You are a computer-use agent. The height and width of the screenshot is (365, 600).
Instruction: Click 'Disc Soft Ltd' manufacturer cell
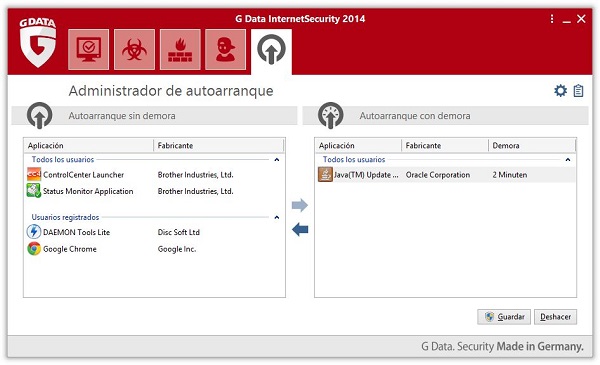coord(179,232)
